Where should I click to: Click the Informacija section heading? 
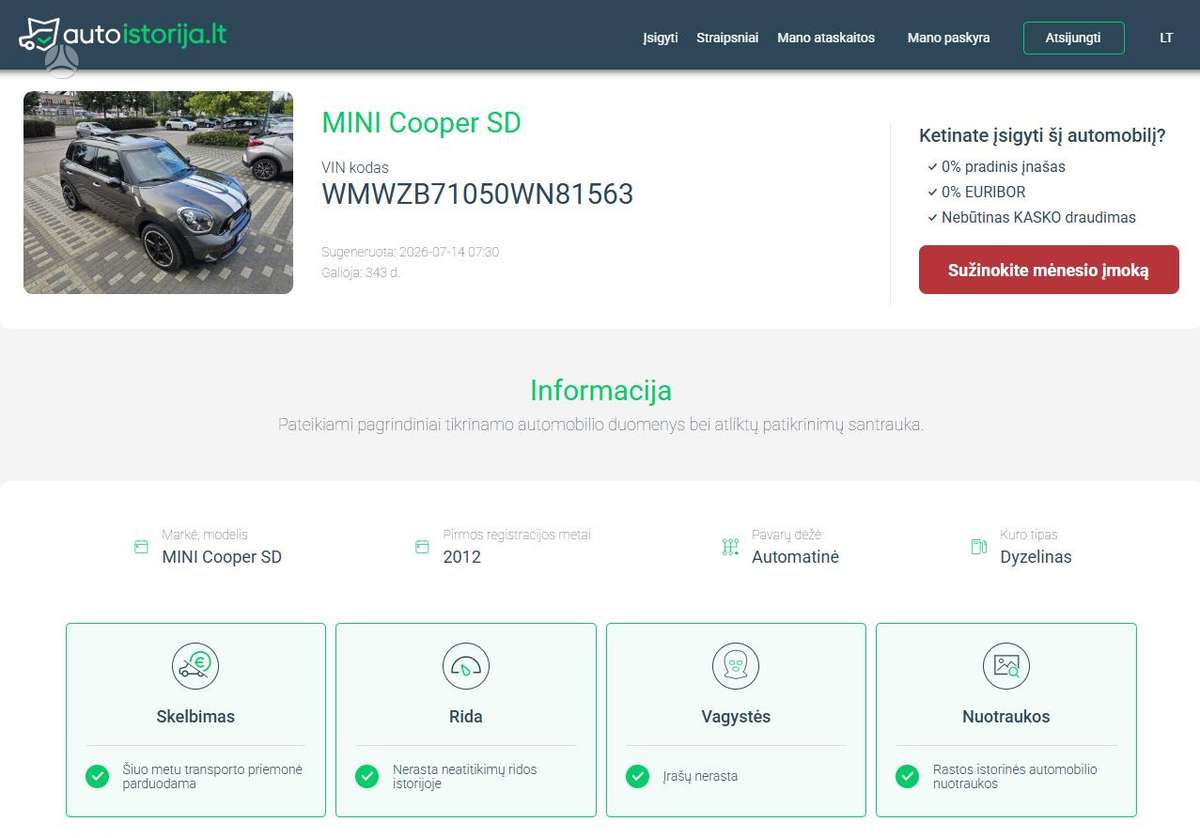pyautogui.click(x=600, y=390)
